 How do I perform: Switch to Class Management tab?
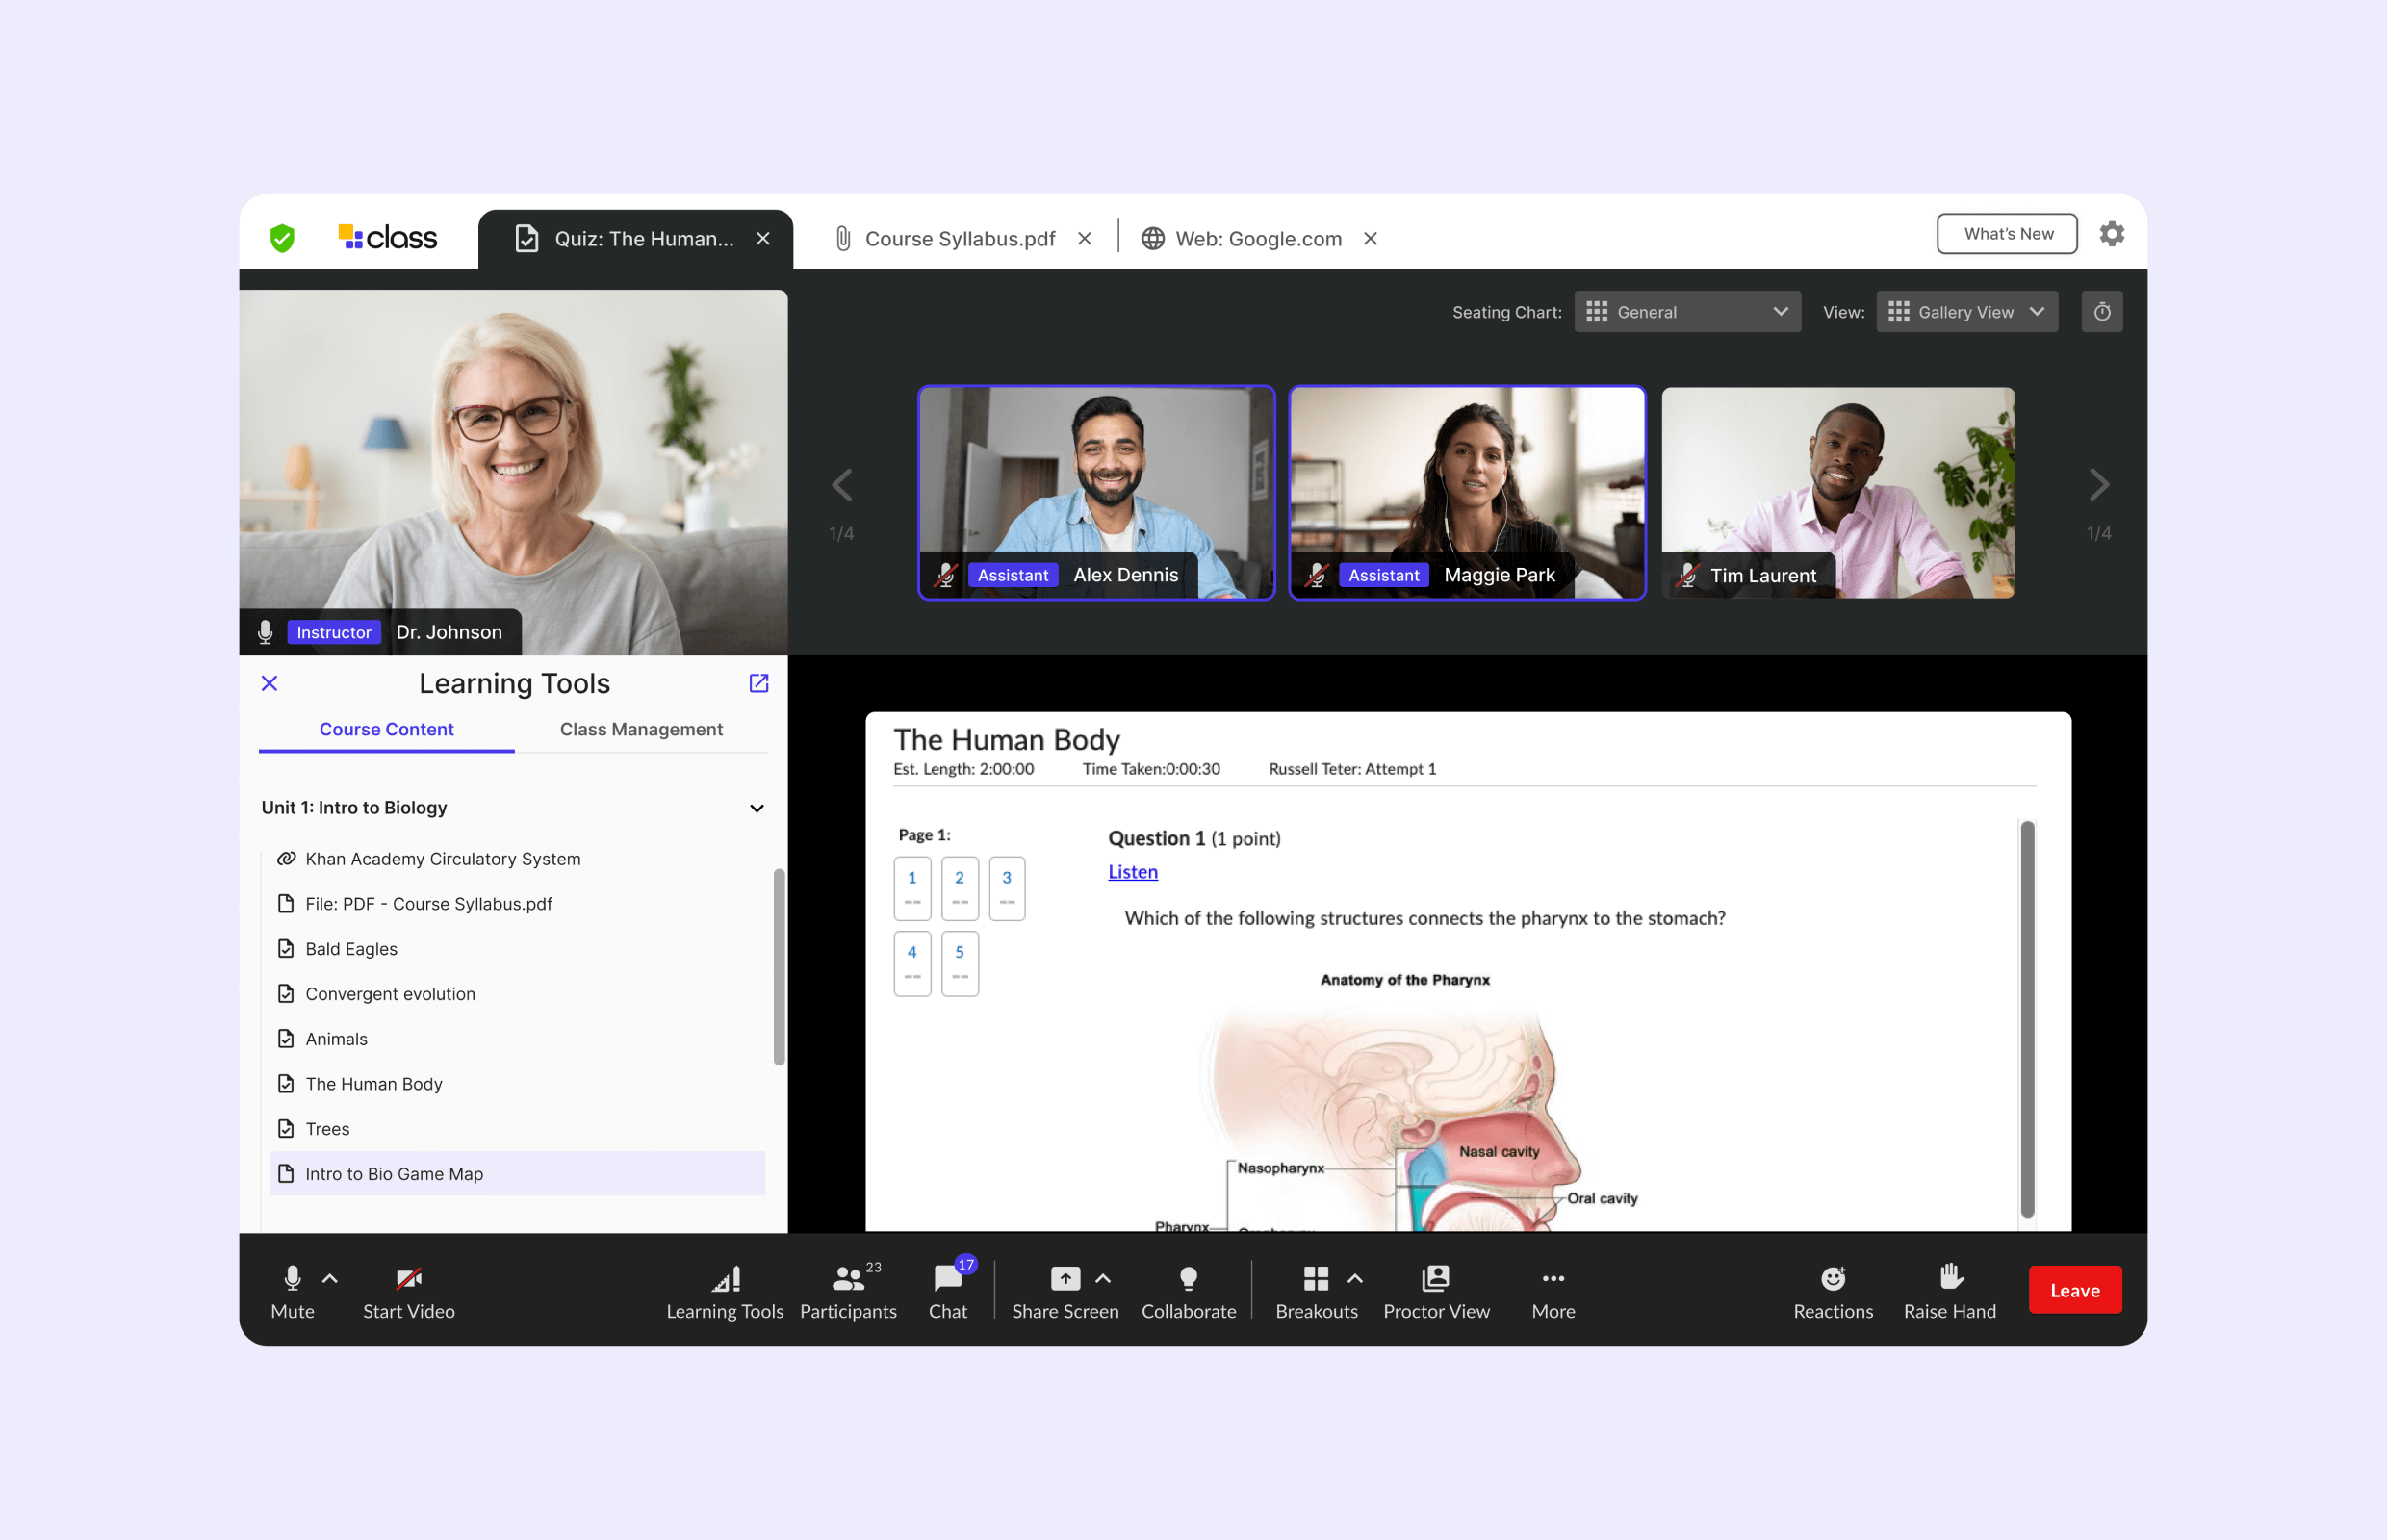(640, 730)
